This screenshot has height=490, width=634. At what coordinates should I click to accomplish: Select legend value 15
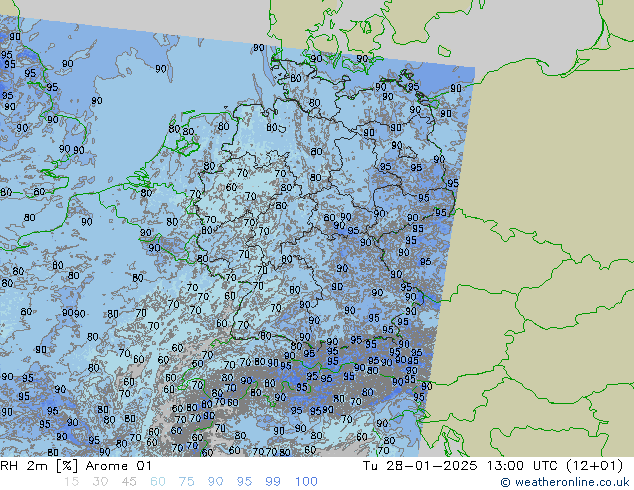coord(71,482)
